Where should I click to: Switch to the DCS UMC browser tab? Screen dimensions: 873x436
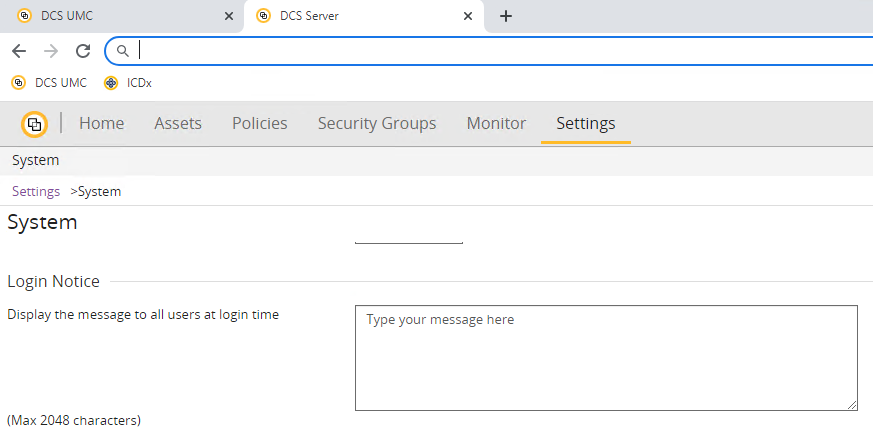[x=110, y=16]
